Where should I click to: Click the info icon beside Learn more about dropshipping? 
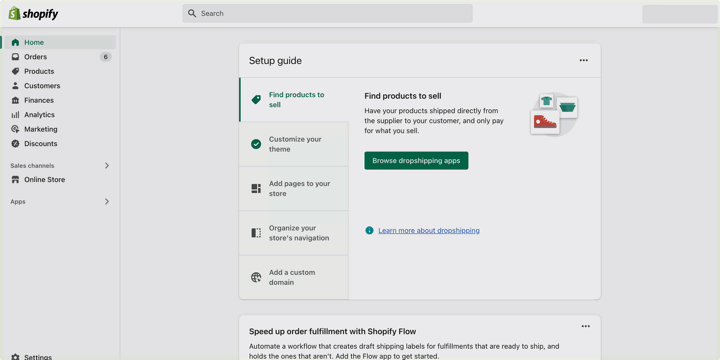tap(369, 231)
